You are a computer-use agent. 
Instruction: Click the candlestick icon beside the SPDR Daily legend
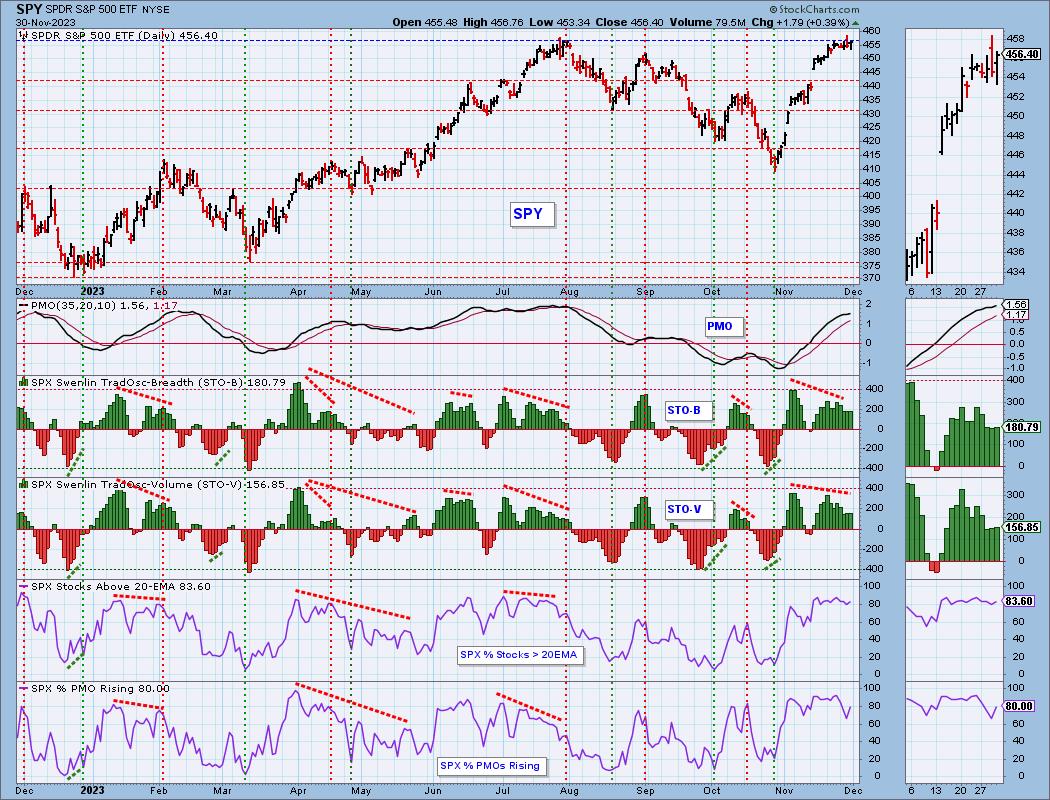coord(23,35)
